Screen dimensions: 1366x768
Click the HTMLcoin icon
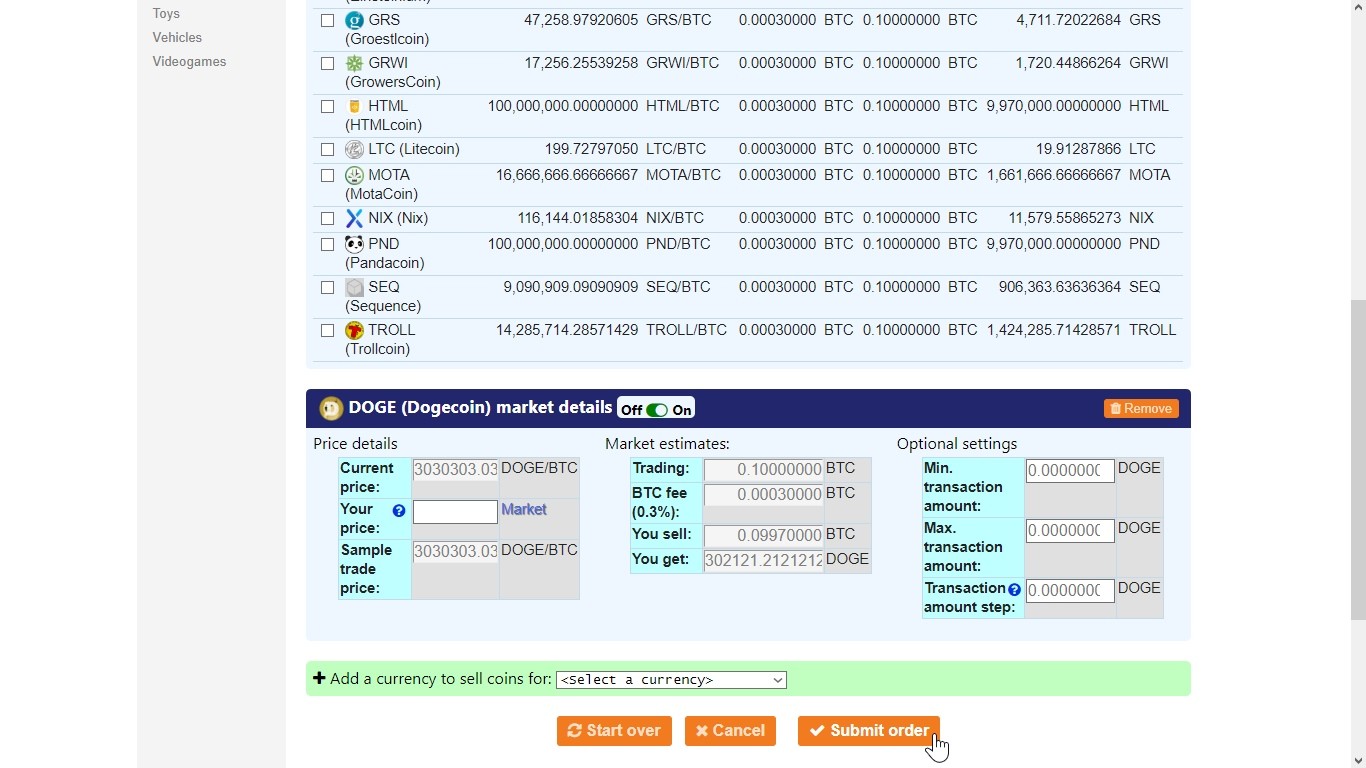pos(354,106)
